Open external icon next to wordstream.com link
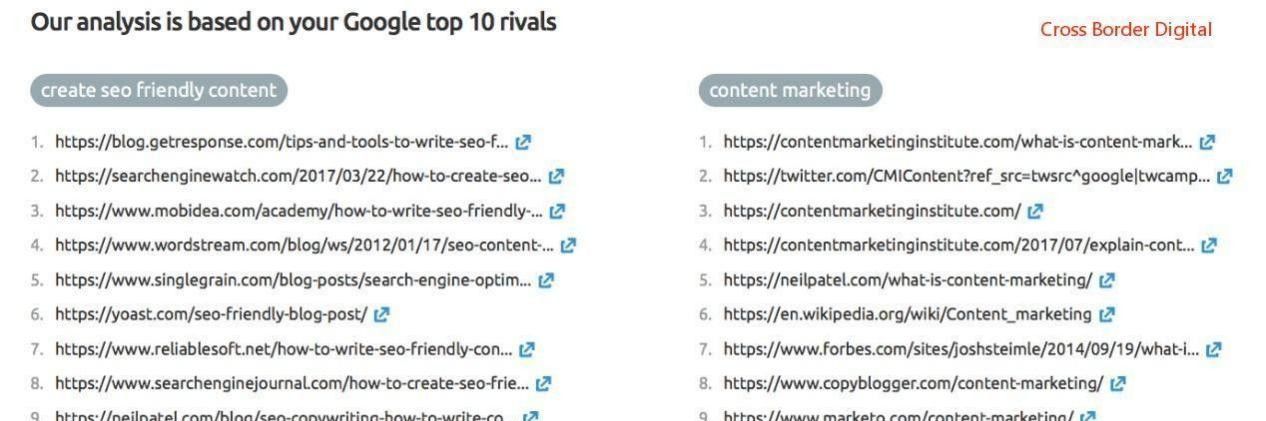 point(568,245)
